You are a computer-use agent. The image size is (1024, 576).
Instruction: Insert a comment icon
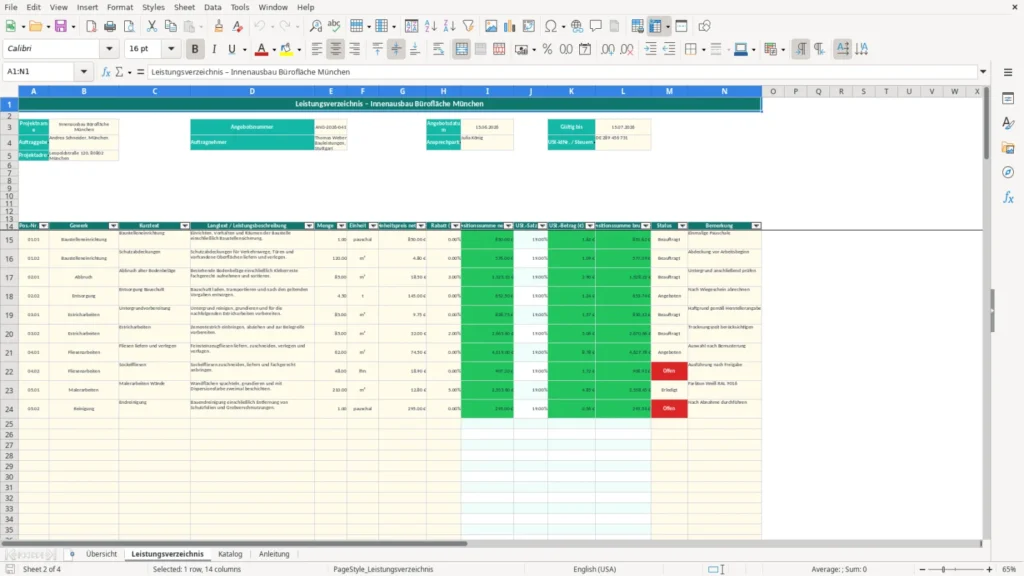596,26
